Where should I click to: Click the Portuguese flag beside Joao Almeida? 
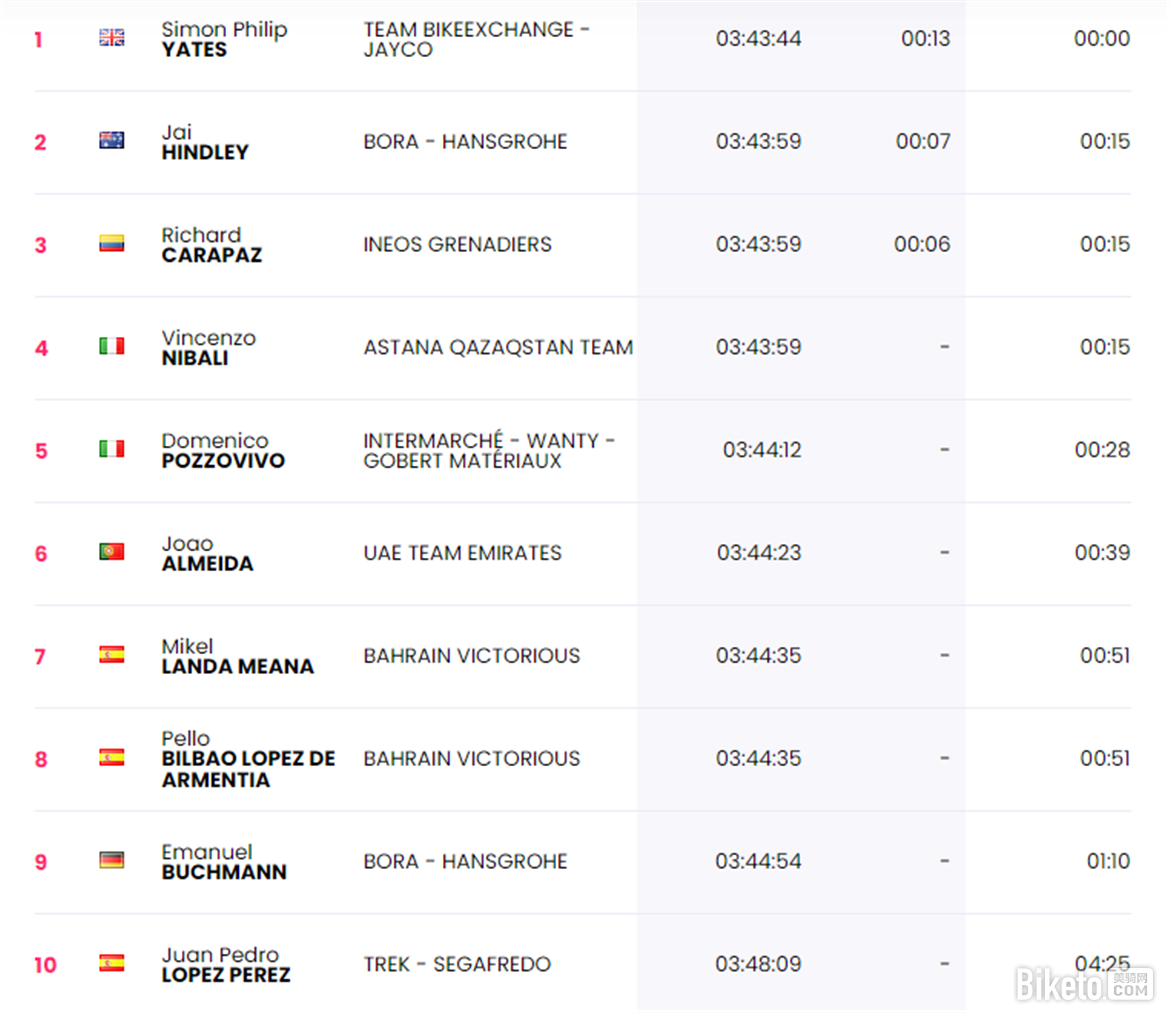111,552
